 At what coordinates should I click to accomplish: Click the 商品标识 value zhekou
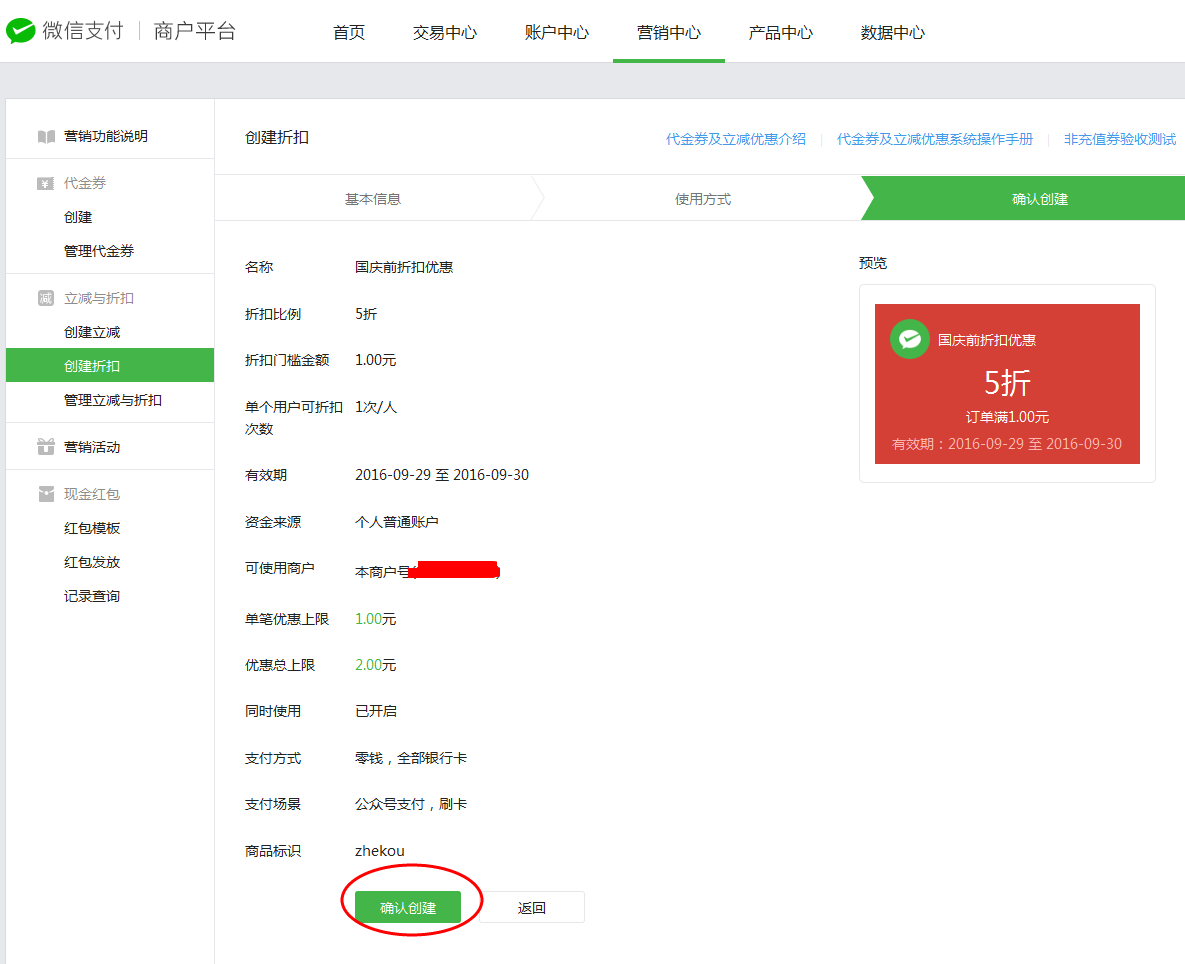[x=379, y=851]
